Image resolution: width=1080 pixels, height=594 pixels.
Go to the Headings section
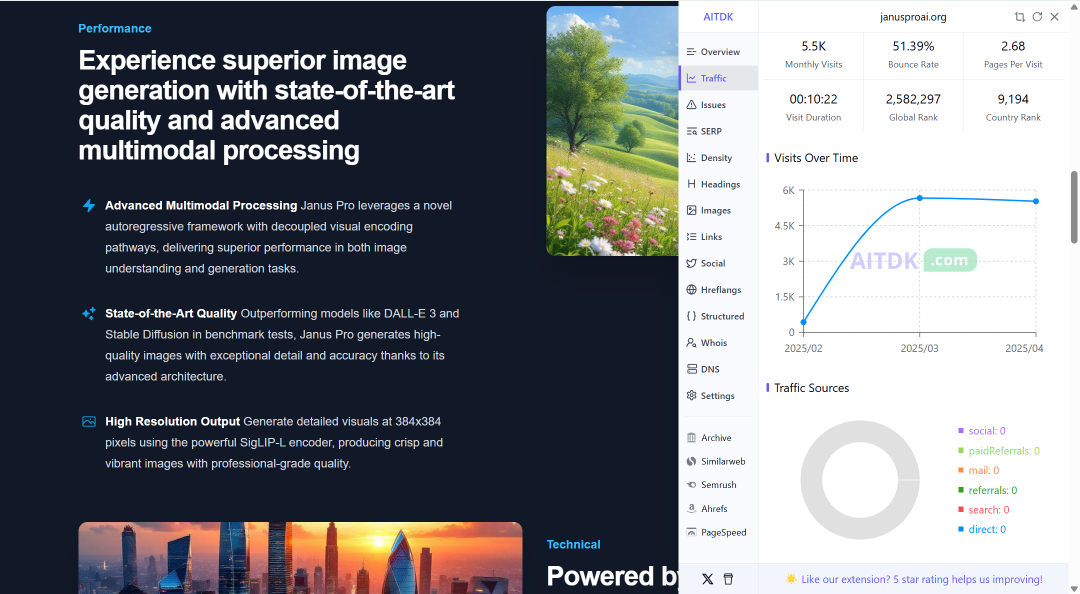coord(718,184)
